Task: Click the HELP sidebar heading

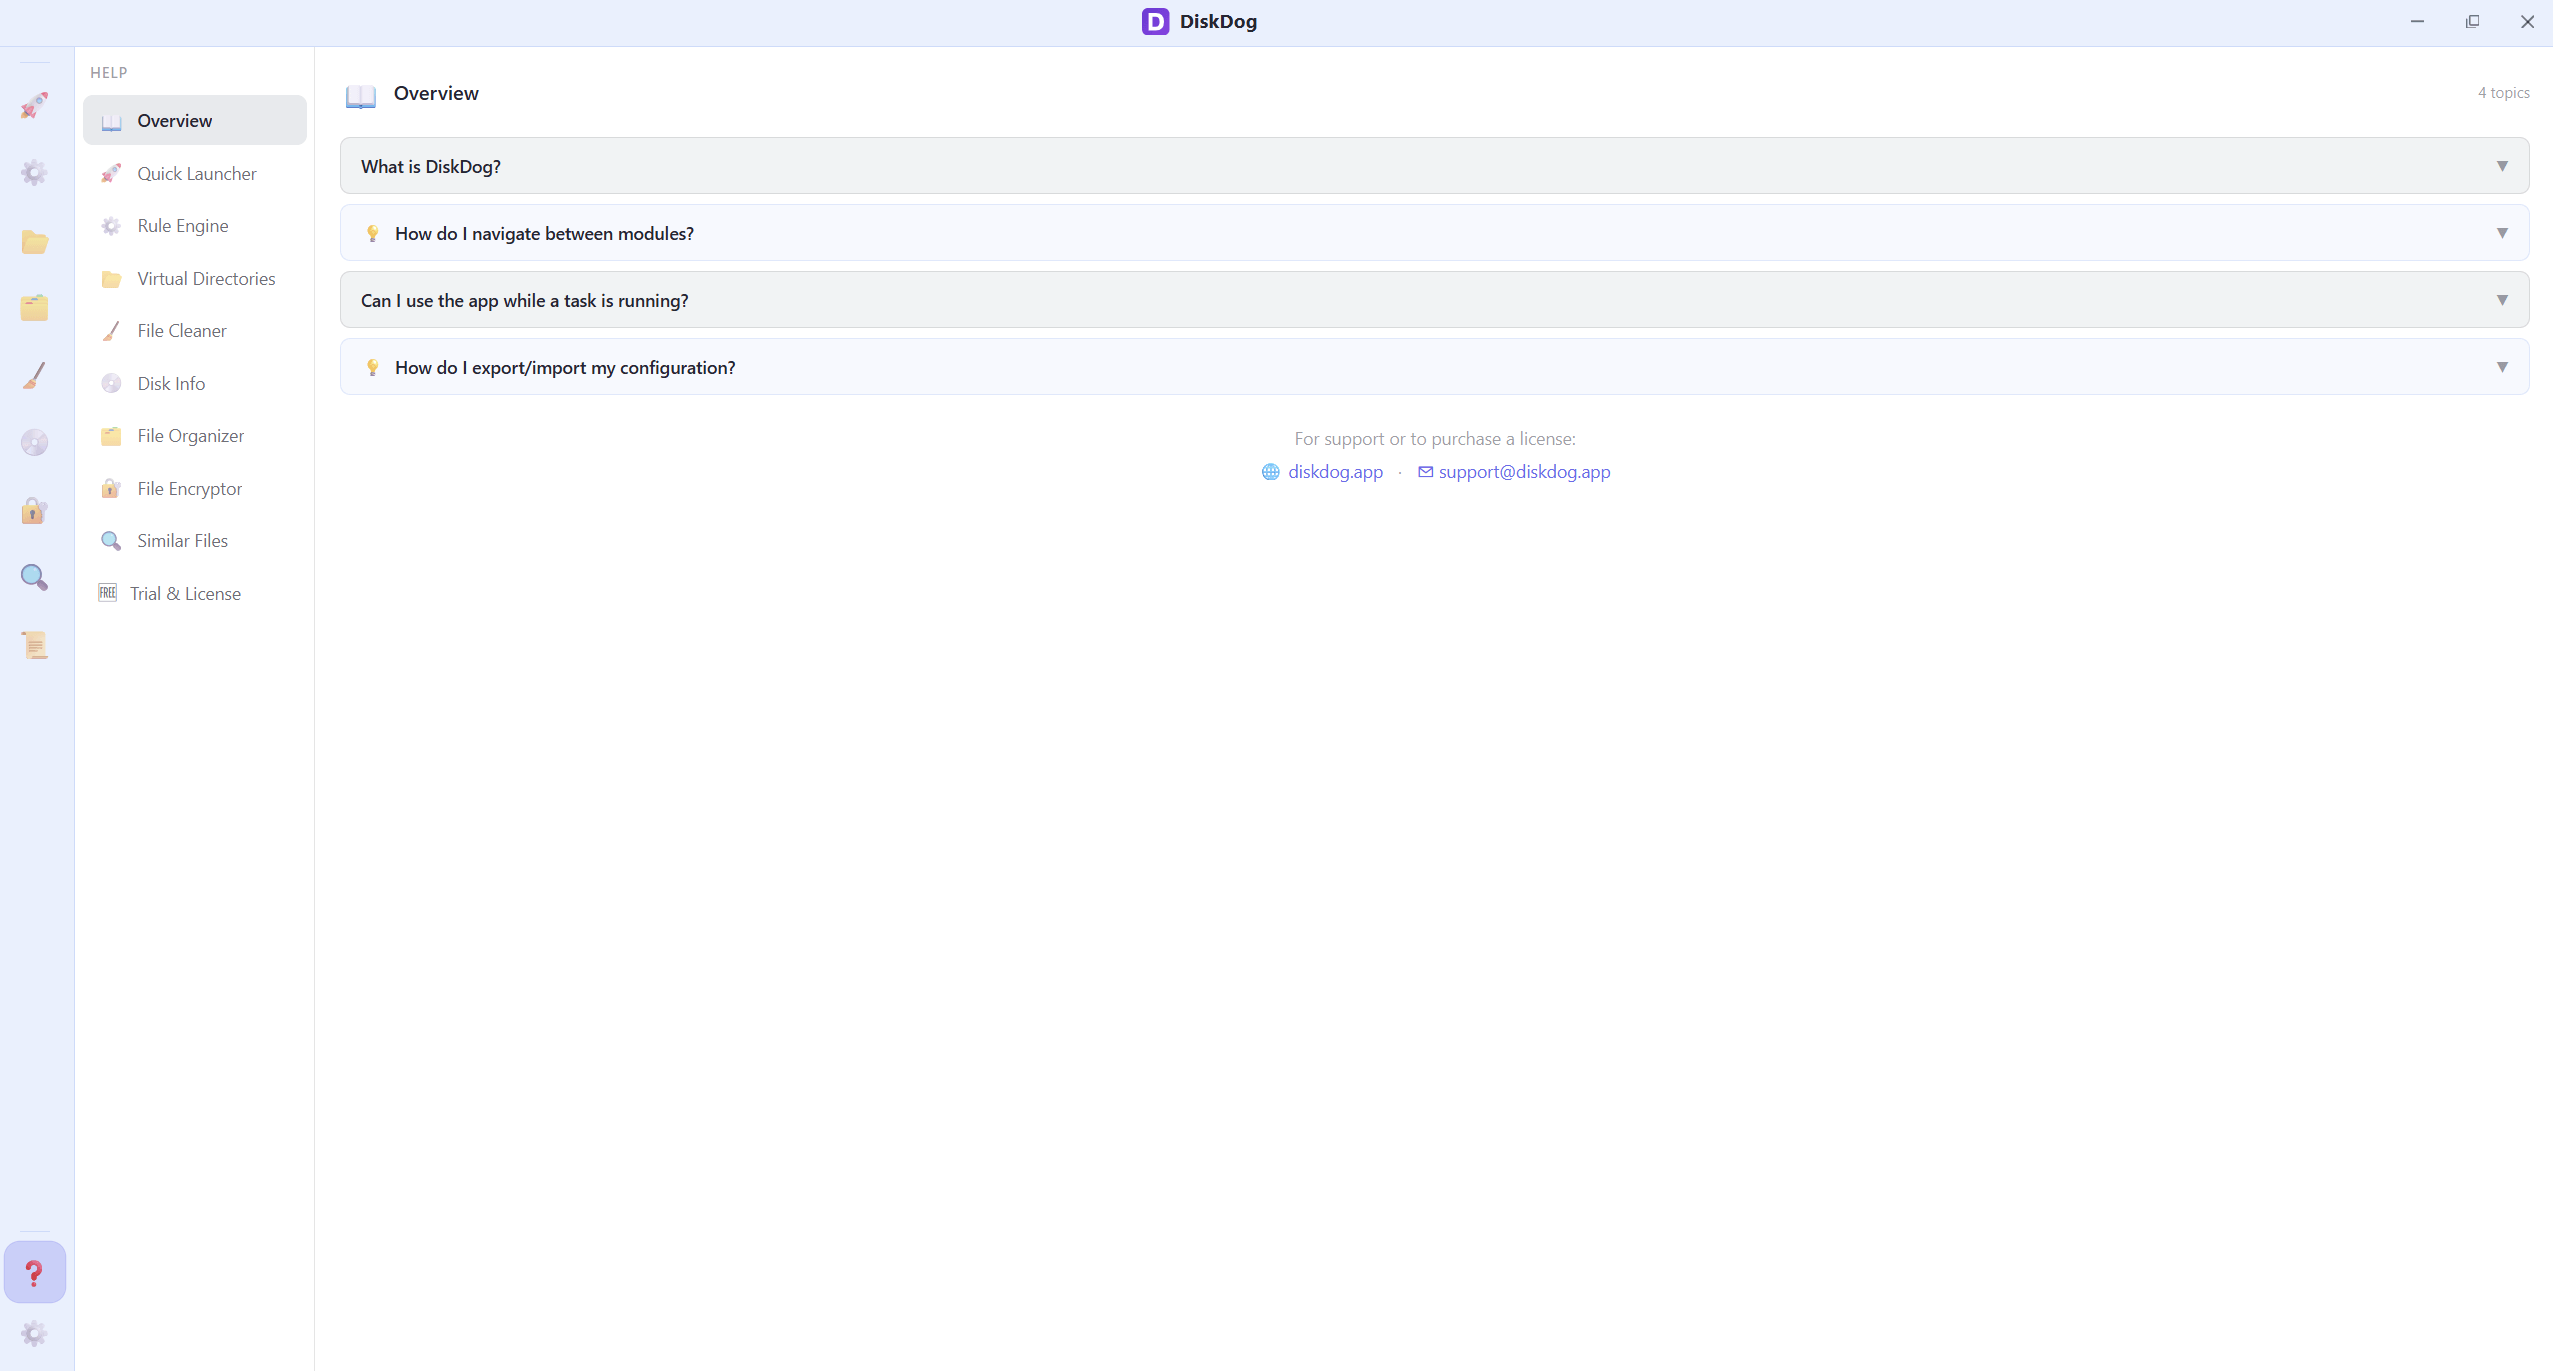Action: [109, 72]
